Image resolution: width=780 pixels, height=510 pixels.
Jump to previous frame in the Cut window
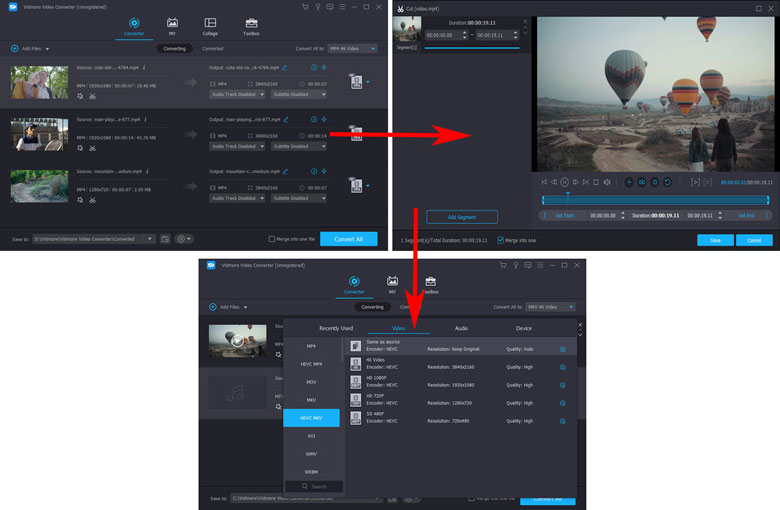[554, 183]
